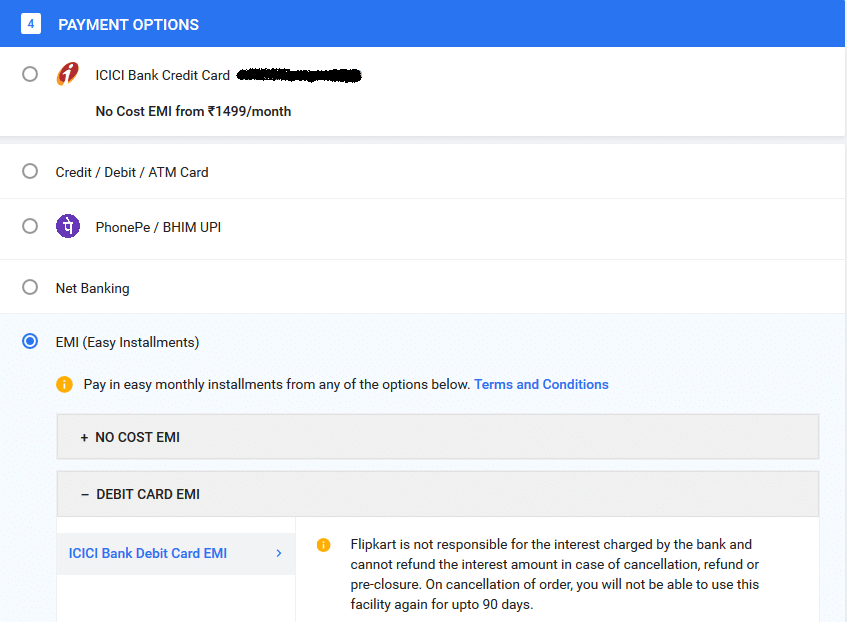Image resolution: width=847 pixels, height=622 pixels.
Task: Click the orange info icon beside installments note
Action: click(64, 384)
